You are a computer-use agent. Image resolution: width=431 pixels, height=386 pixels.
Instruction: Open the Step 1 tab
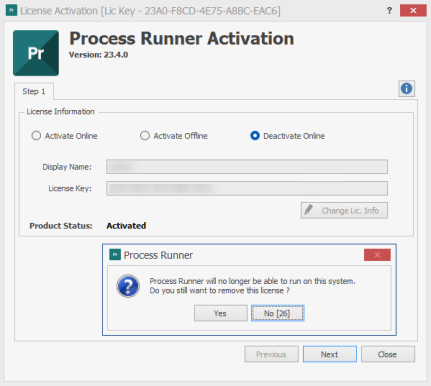(x=34, y=91)
